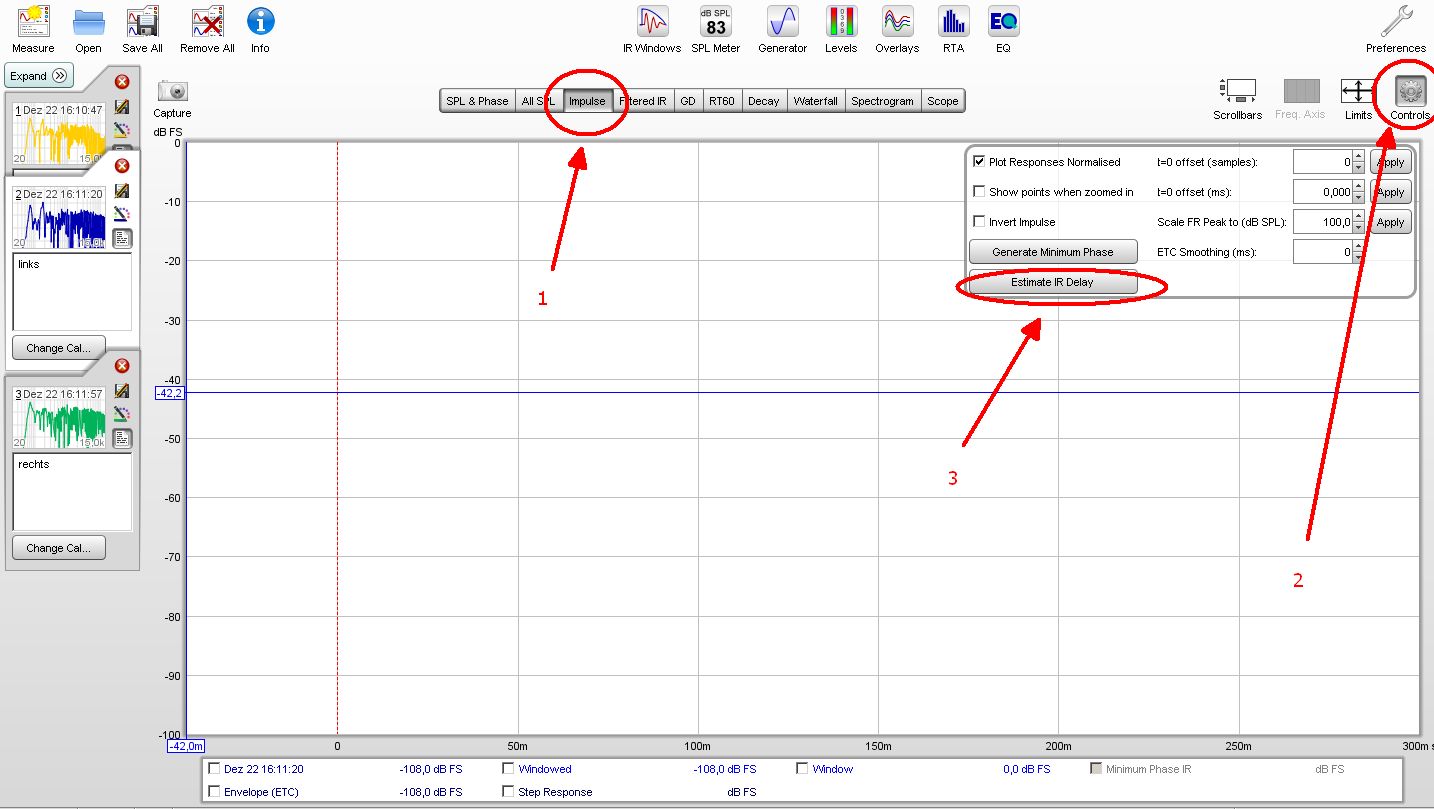Open the RTA window
Image resolution: width=1434 pixels, height=809 pixels.
953,29
